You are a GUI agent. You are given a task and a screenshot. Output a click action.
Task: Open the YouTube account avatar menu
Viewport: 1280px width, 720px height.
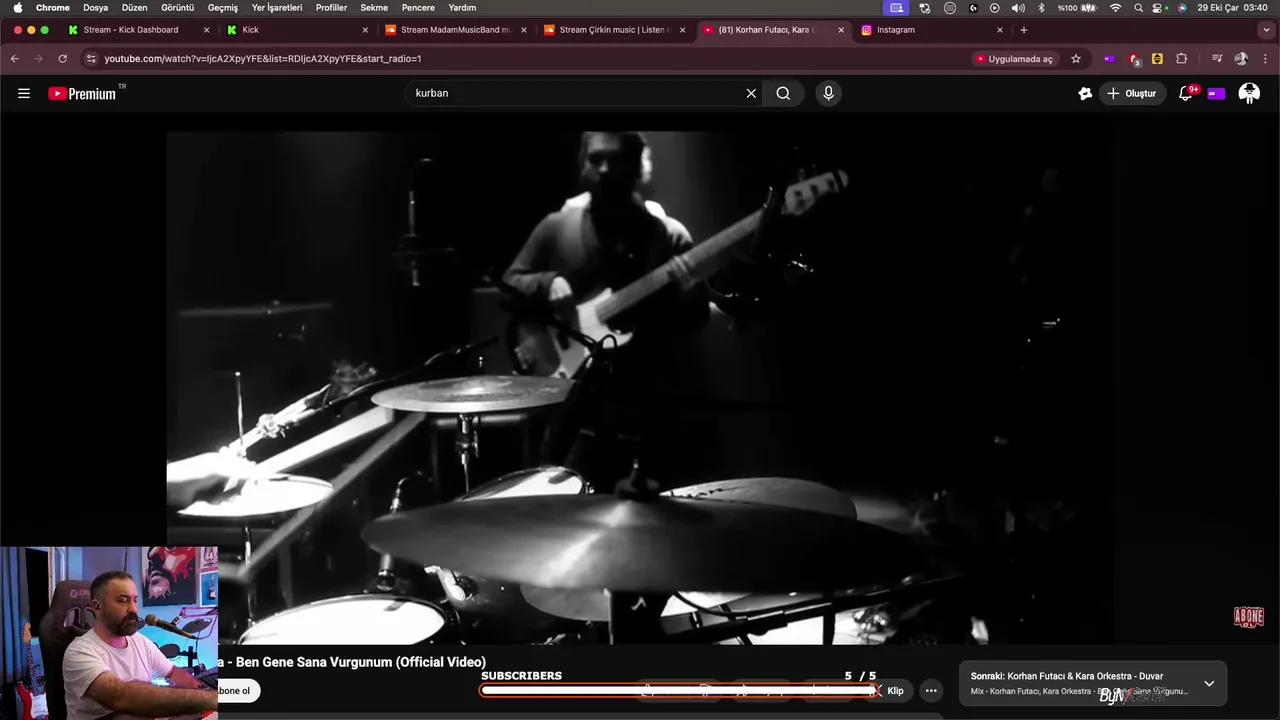click(1249, 93)
